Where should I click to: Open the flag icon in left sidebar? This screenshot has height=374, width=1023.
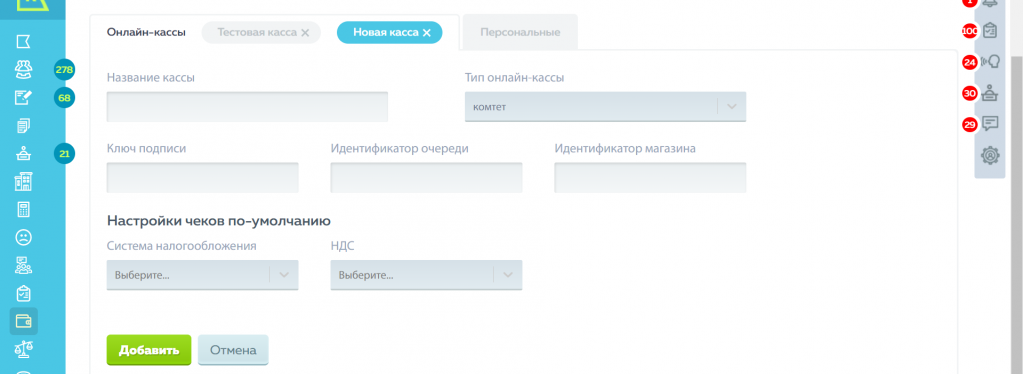(x=23, y=42)
